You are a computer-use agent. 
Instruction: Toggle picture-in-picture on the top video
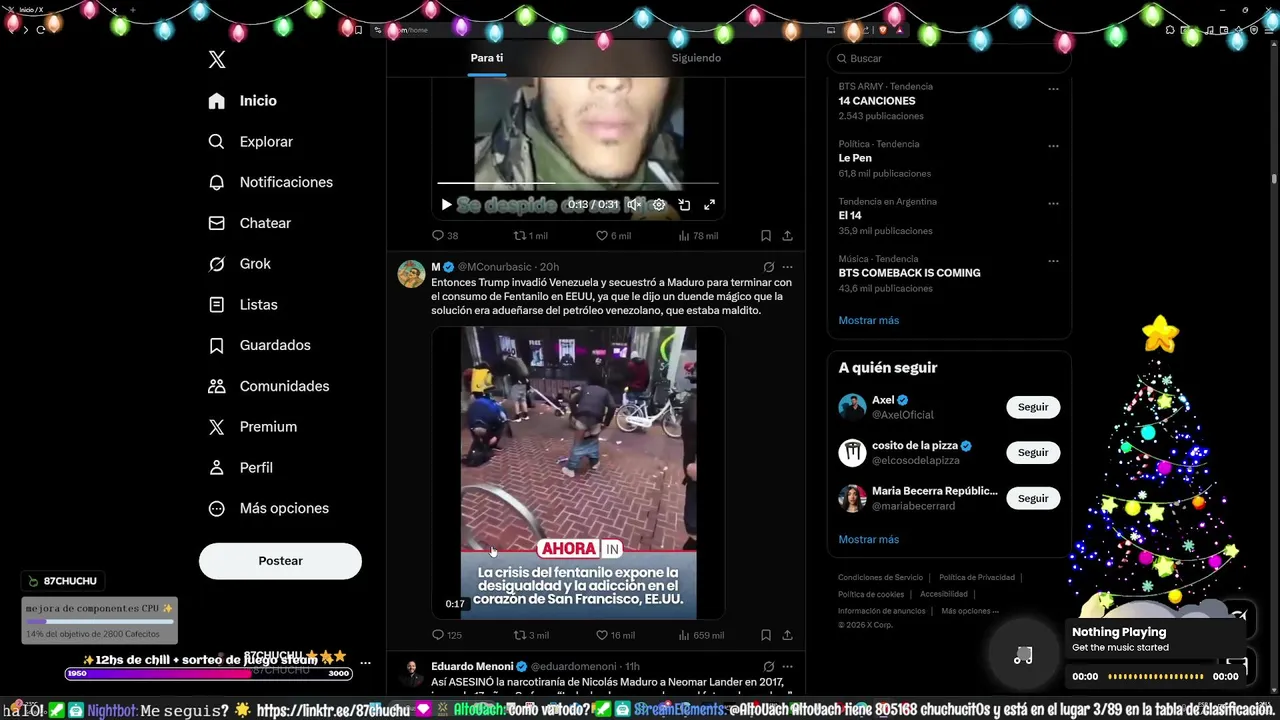click(684, 204)
